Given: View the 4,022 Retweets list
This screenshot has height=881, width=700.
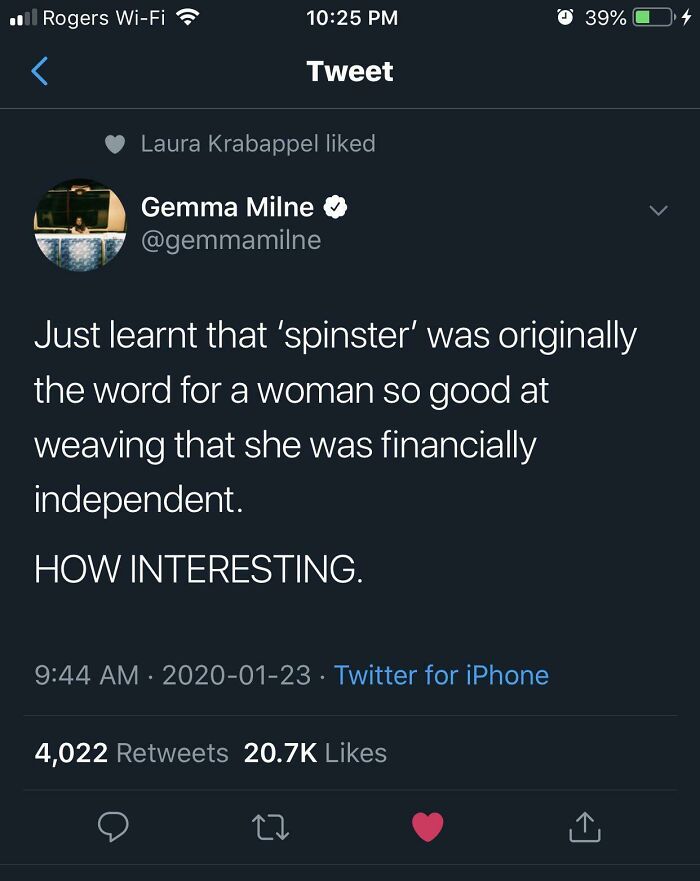Looking at the screenshot, I should 132,753.
